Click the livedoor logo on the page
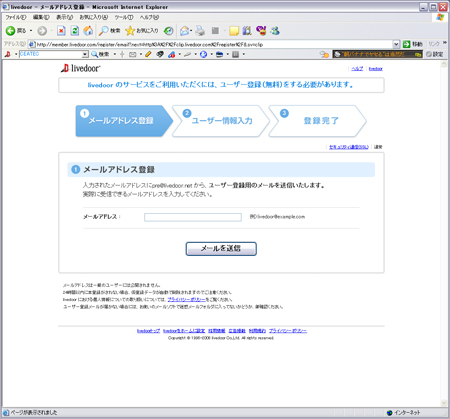This screenshot has width=450, height=419. coord(80,68)
